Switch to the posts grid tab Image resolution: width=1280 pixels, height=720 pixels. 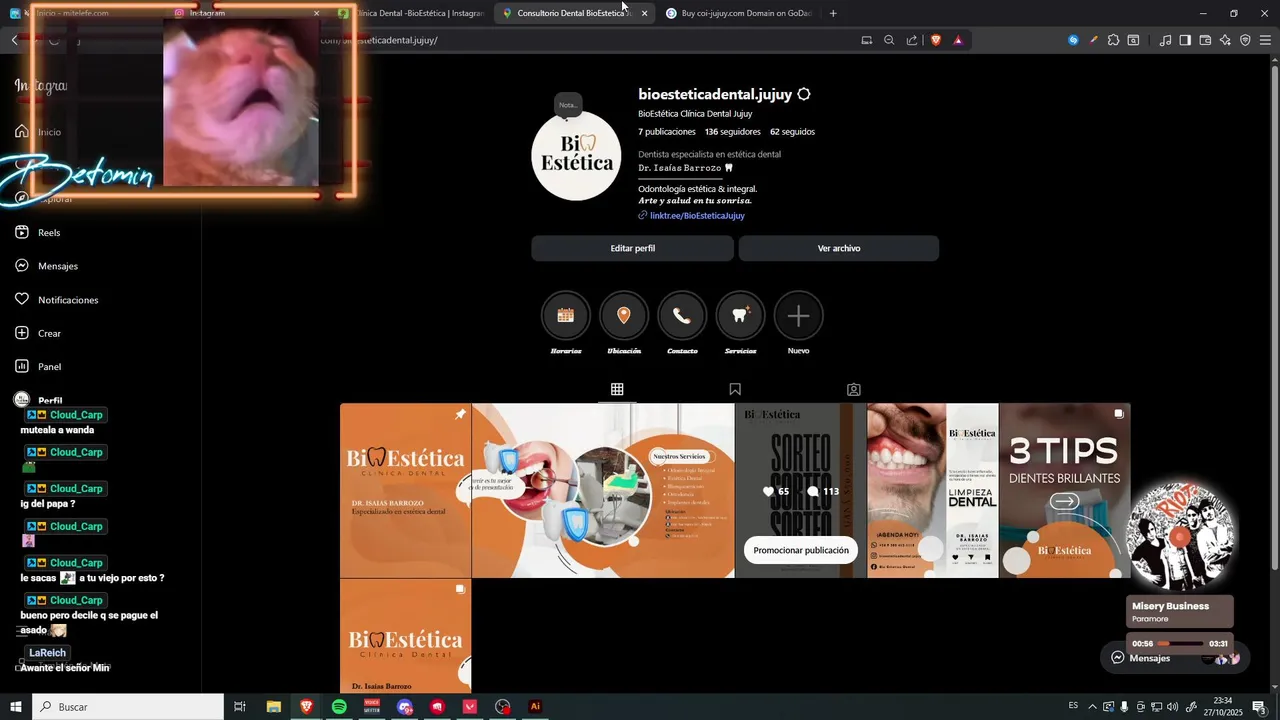(x=617, y=389)
